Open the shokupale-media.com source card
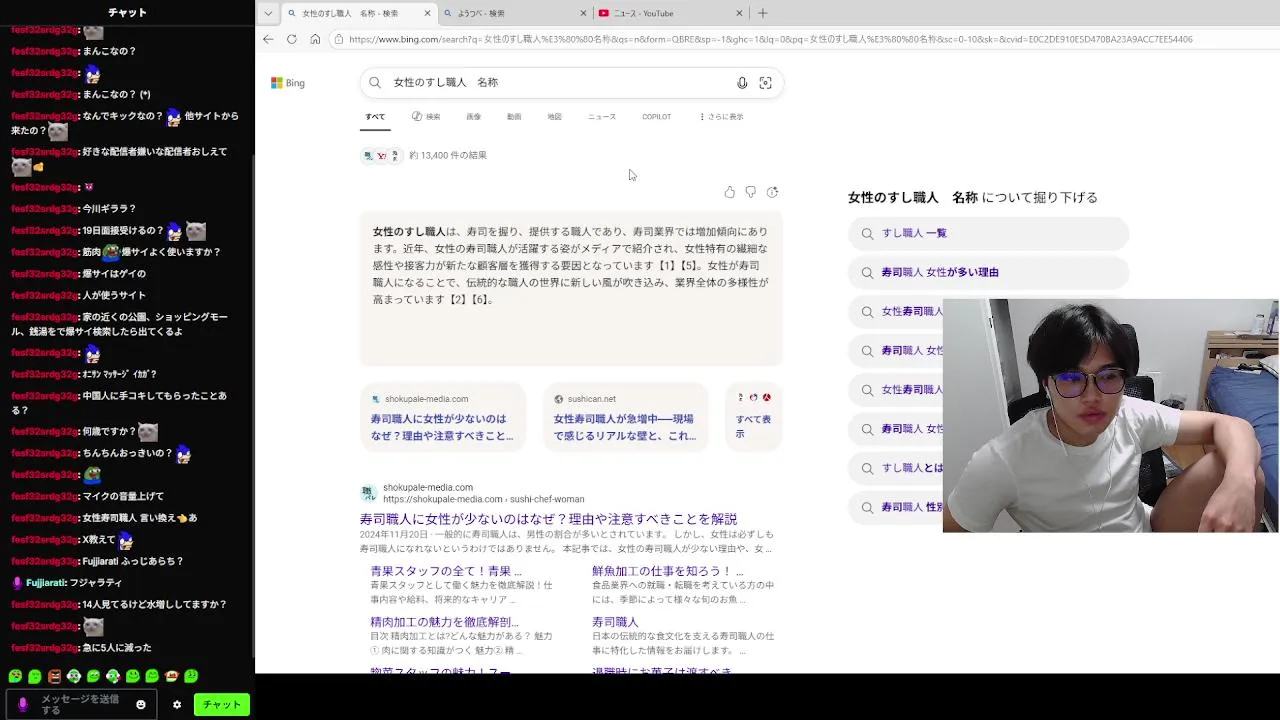This screenshot has height=720, width=1280. 442,417
